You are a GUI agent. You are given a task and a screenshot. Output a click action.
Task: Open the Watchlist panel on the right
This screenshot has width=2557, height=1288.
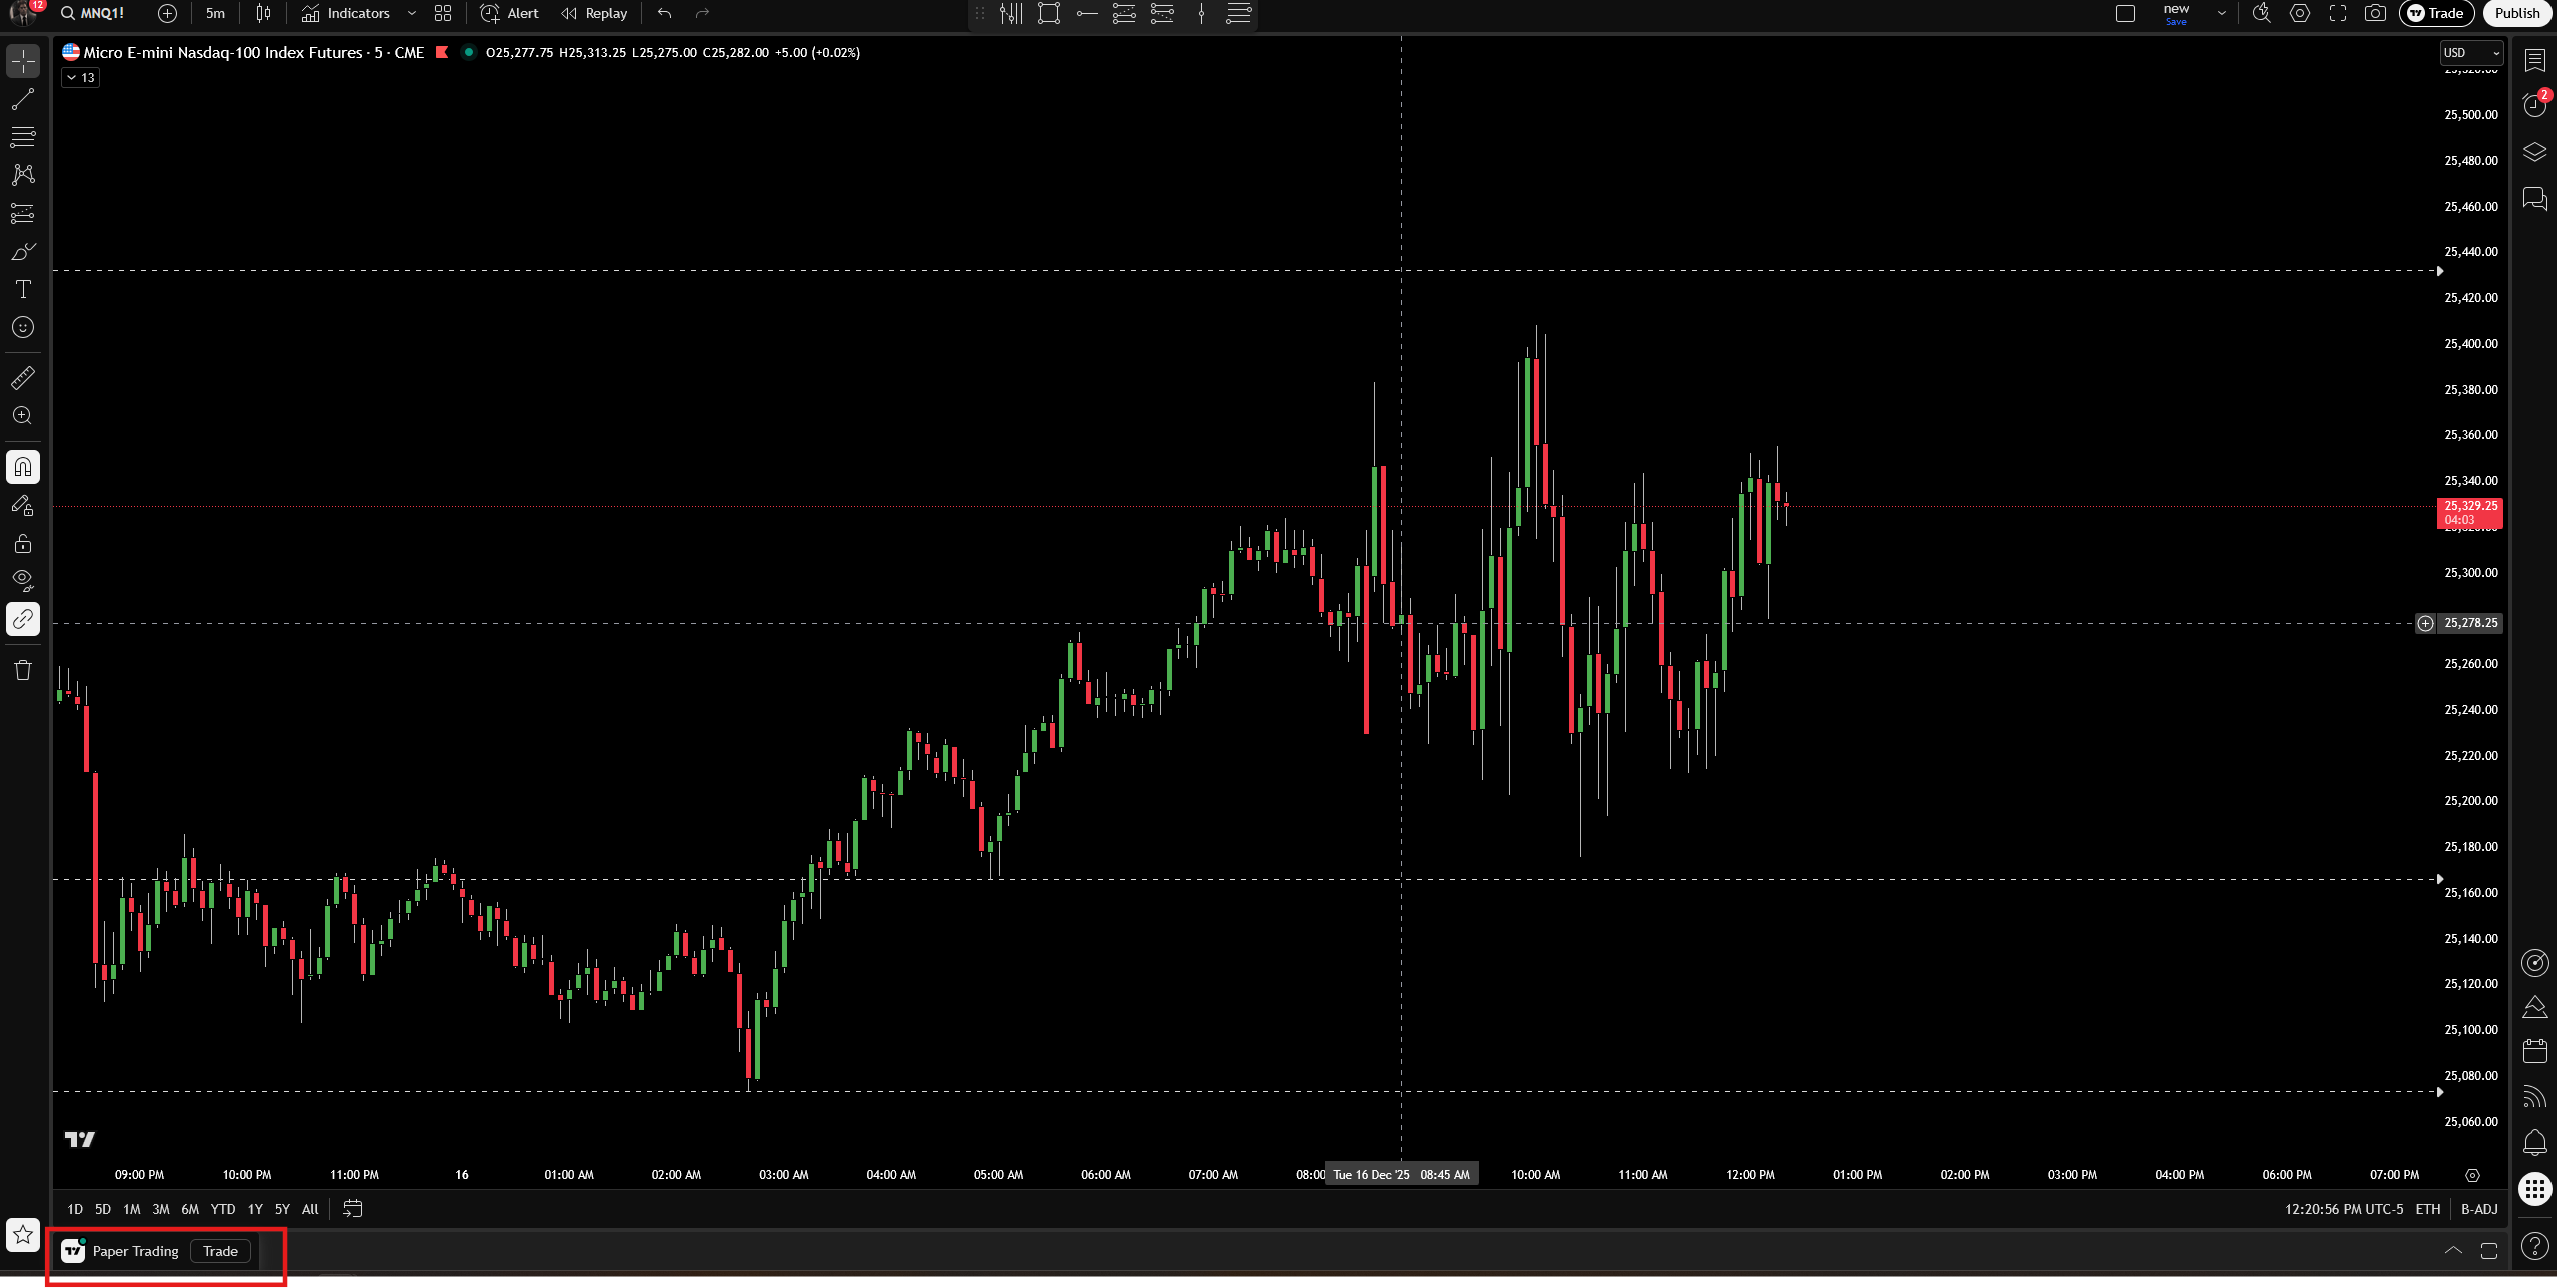point(2535,61)
